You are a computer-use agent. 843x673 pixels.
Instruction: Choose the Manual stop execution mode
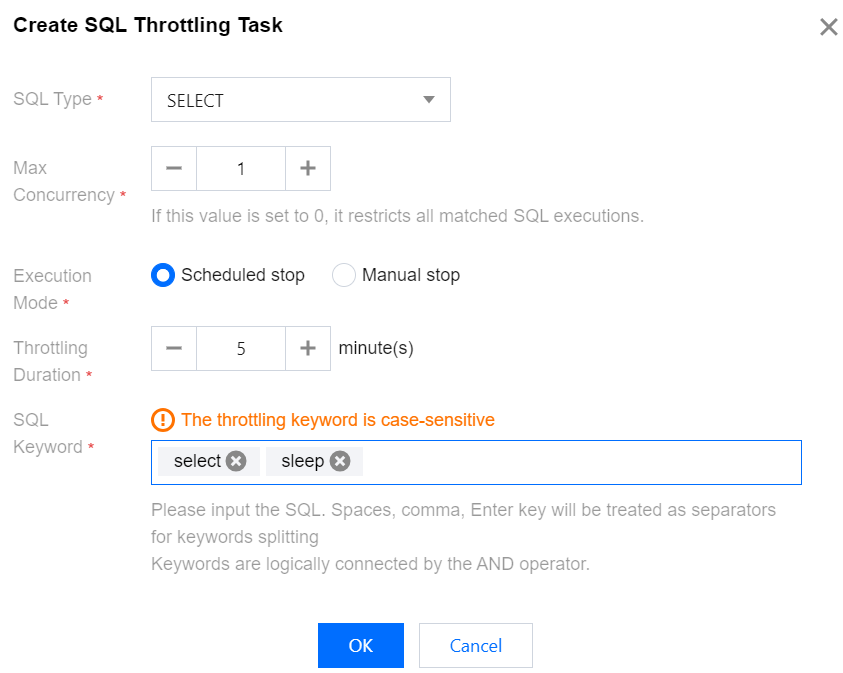344,275
